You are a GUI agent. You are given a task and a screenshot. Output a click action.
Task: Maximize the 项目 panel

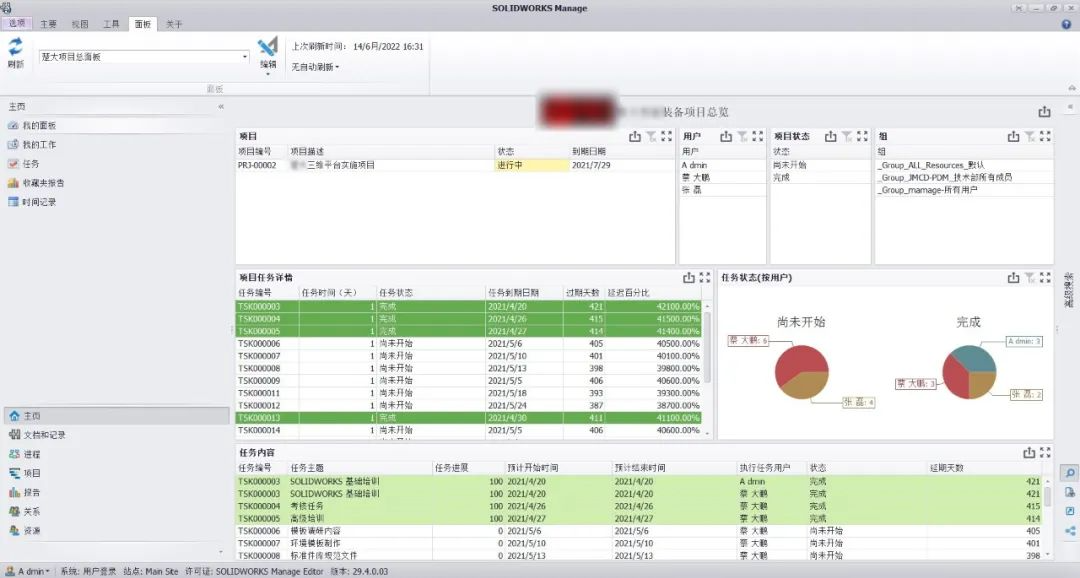[666, 136]
